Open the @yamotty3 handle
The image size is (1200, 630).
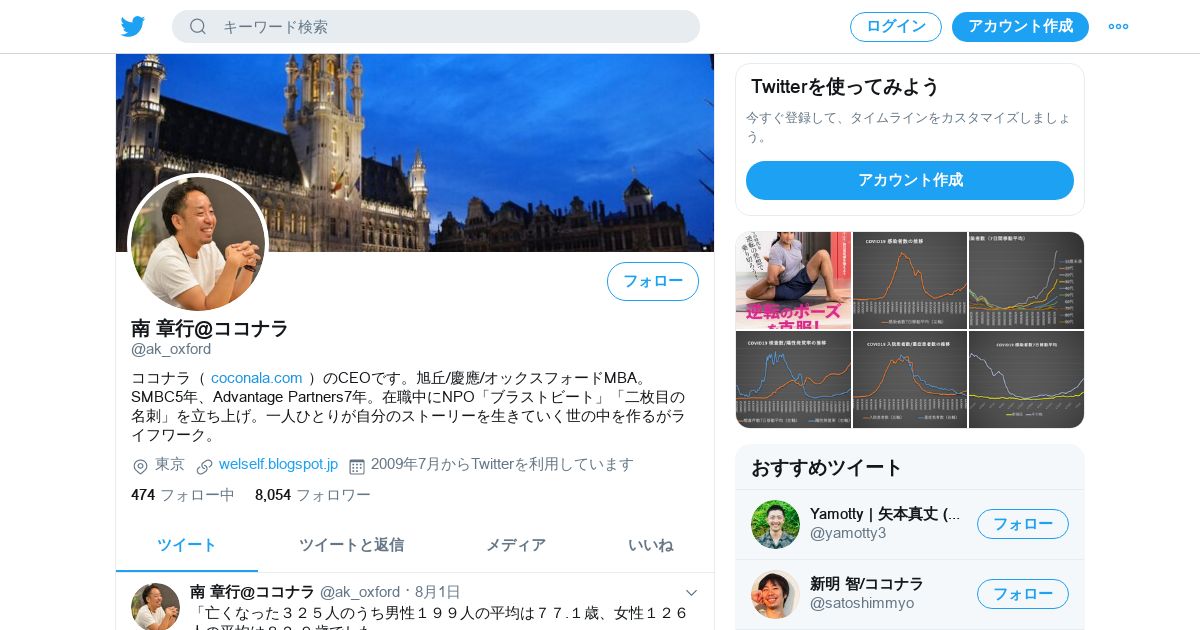point(848,533)
